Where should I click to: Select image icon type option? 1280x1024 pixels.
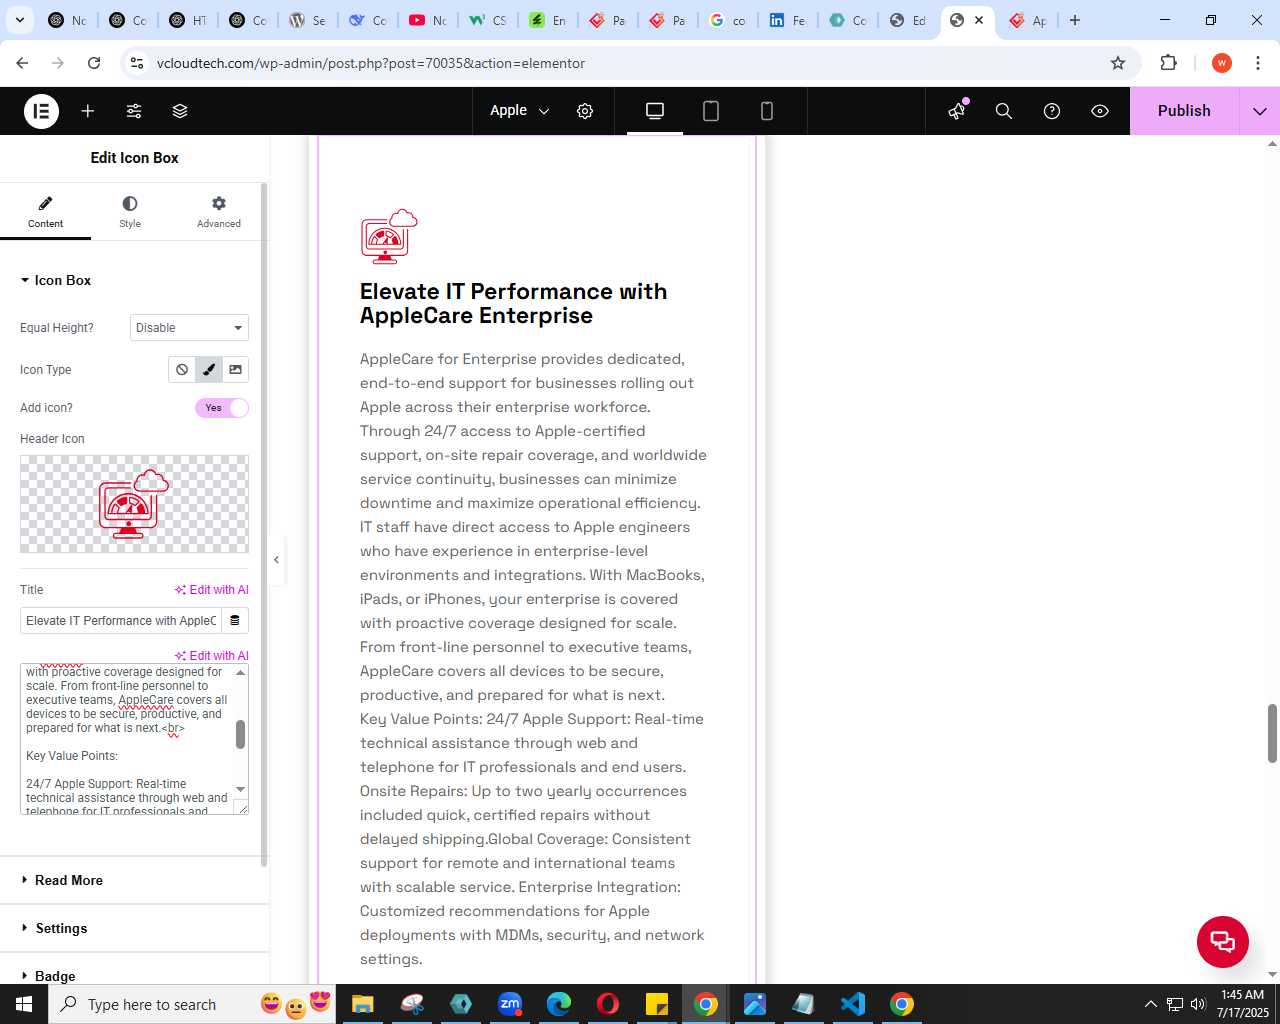point(236,370)
